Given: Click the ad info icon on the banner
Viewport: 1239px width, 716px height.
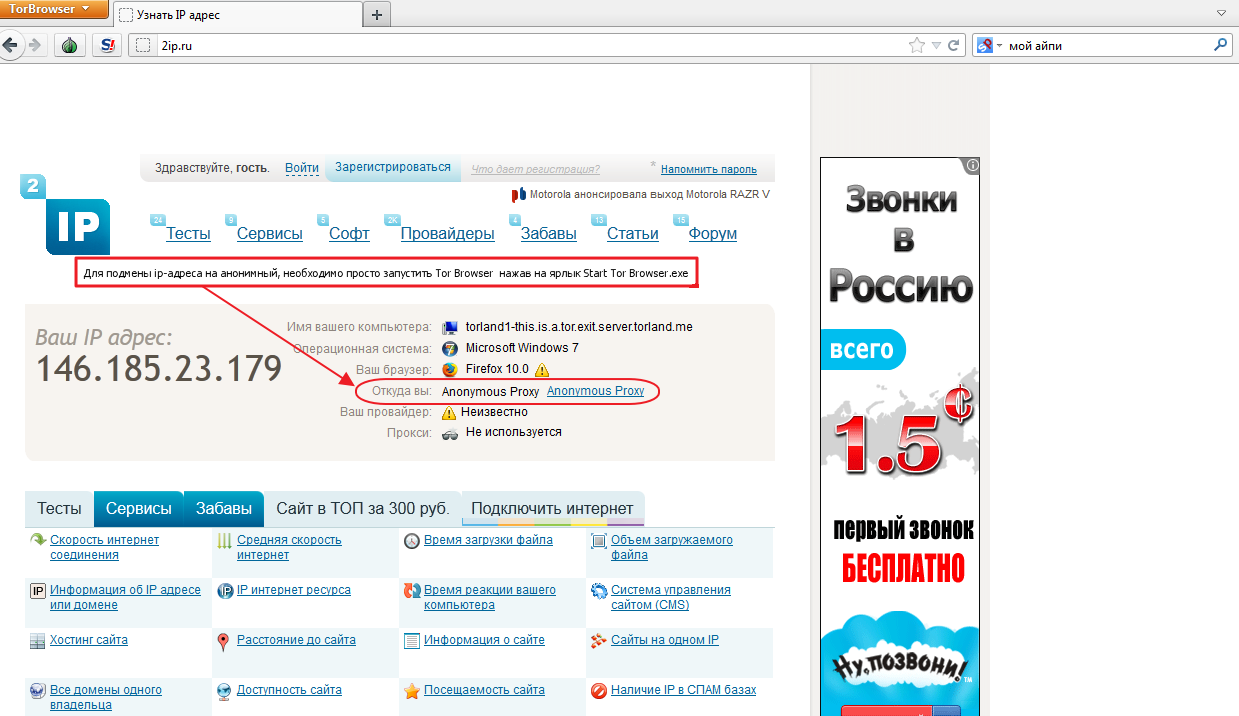Looking at the screenshot, I should pyautogui.click(x=972, y=166).
